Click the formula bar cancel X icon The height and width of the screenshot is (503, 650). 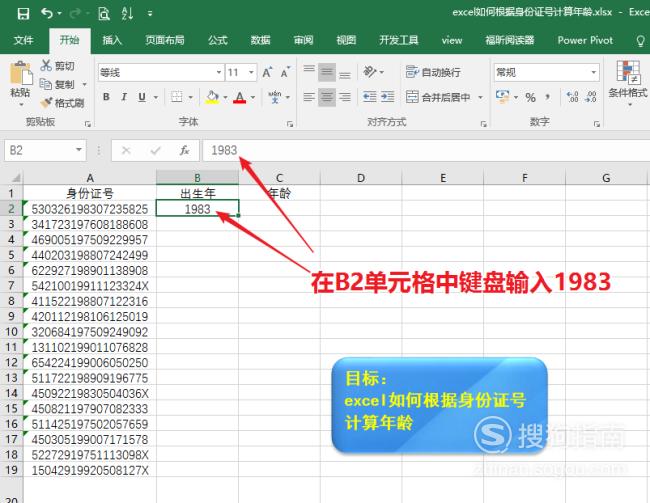(126, 150)
